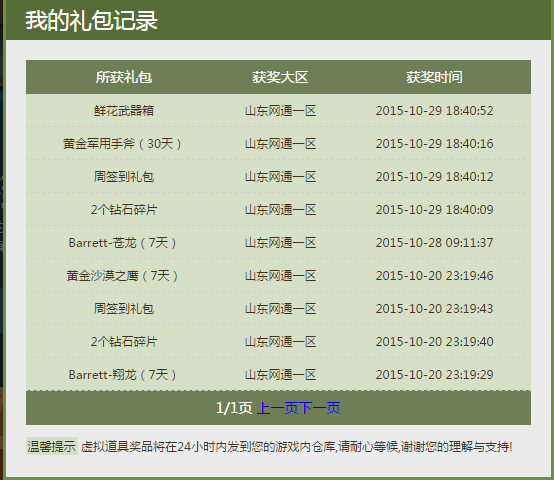
Task: Select 周签到礼包 in the 23:19:43 row
Action: tap(124, 309)
